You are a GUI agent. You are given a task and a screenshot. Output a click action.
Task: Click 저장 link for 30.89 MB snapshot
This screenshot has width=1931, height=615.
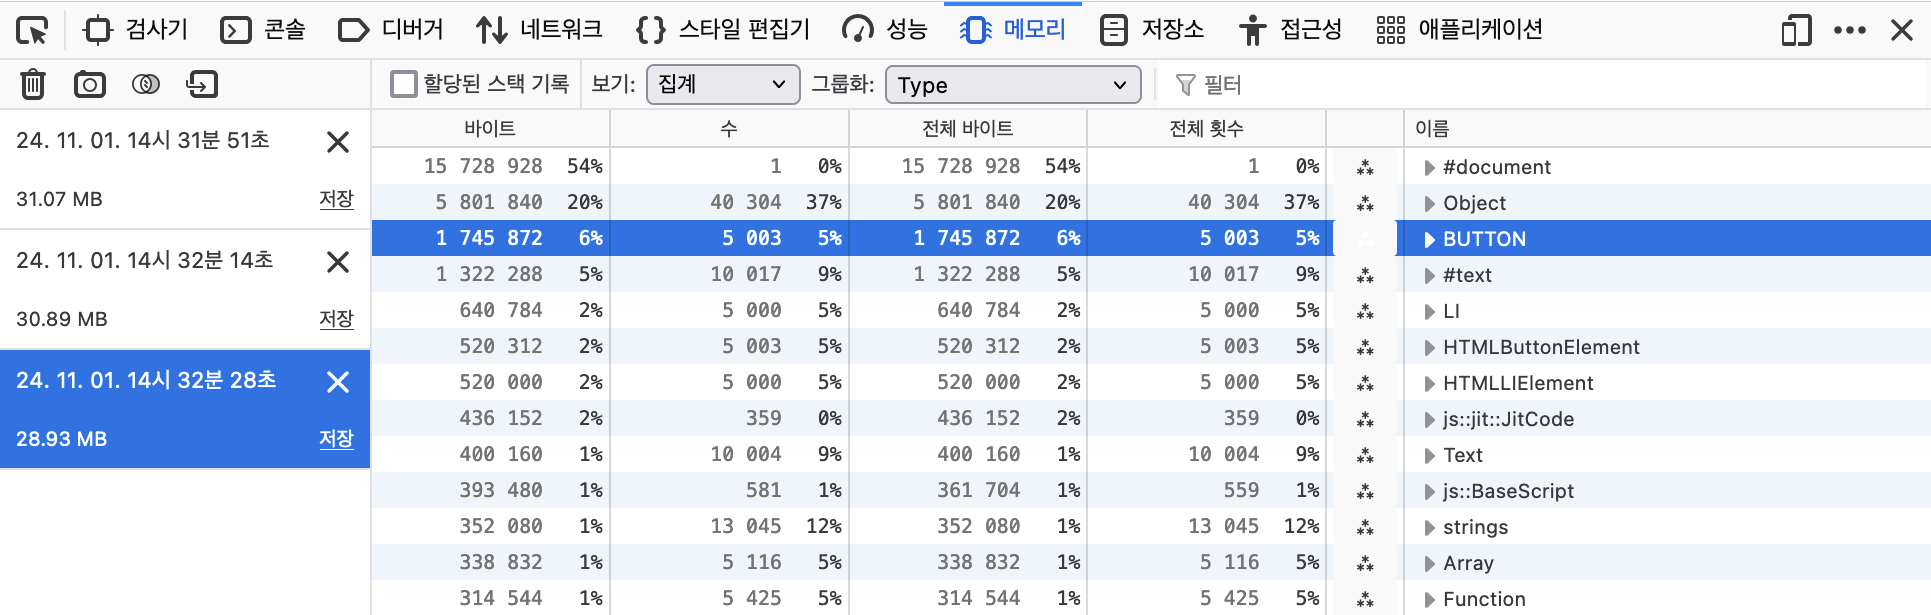coord(336,319)
